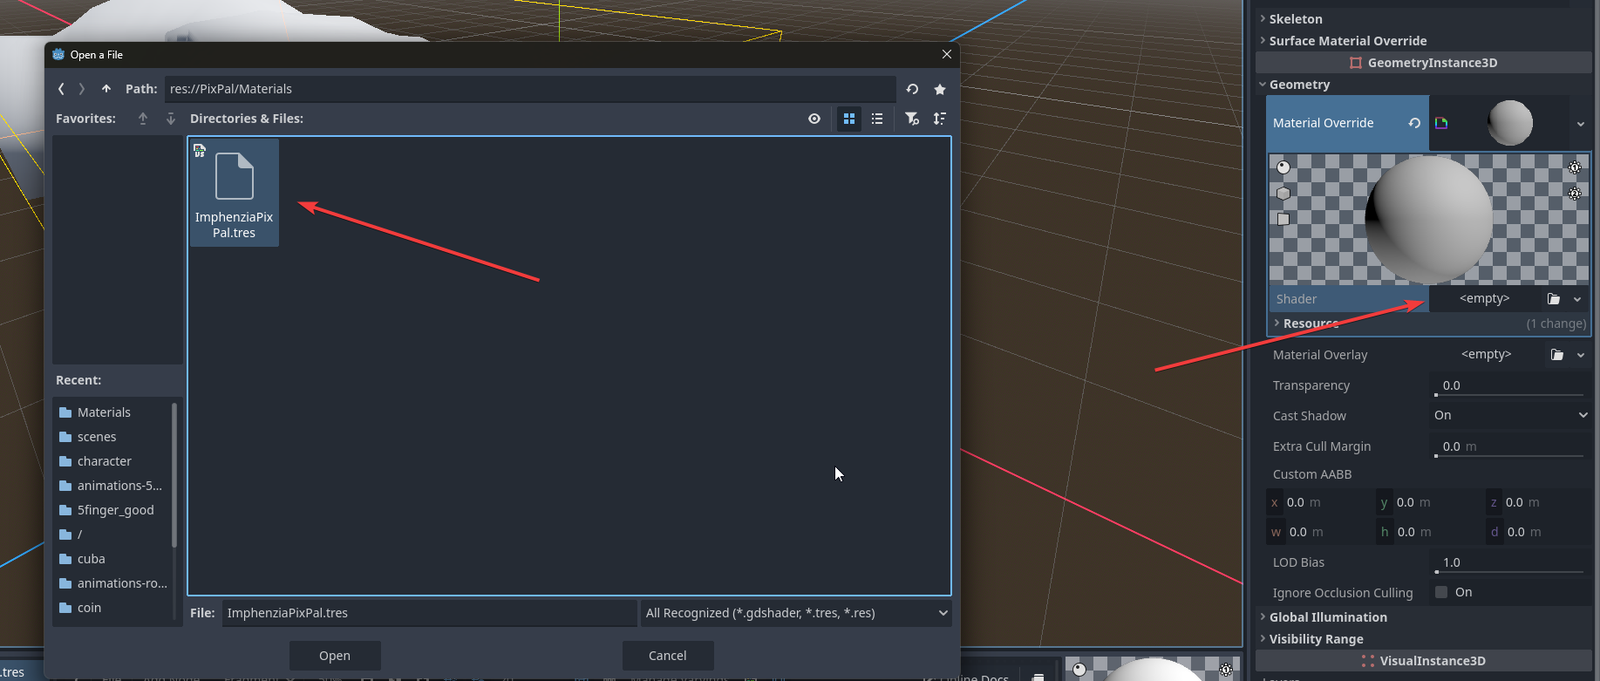Click the back navigation arrow
Screen dimensions: 1600x681
[x=61, y=89]
